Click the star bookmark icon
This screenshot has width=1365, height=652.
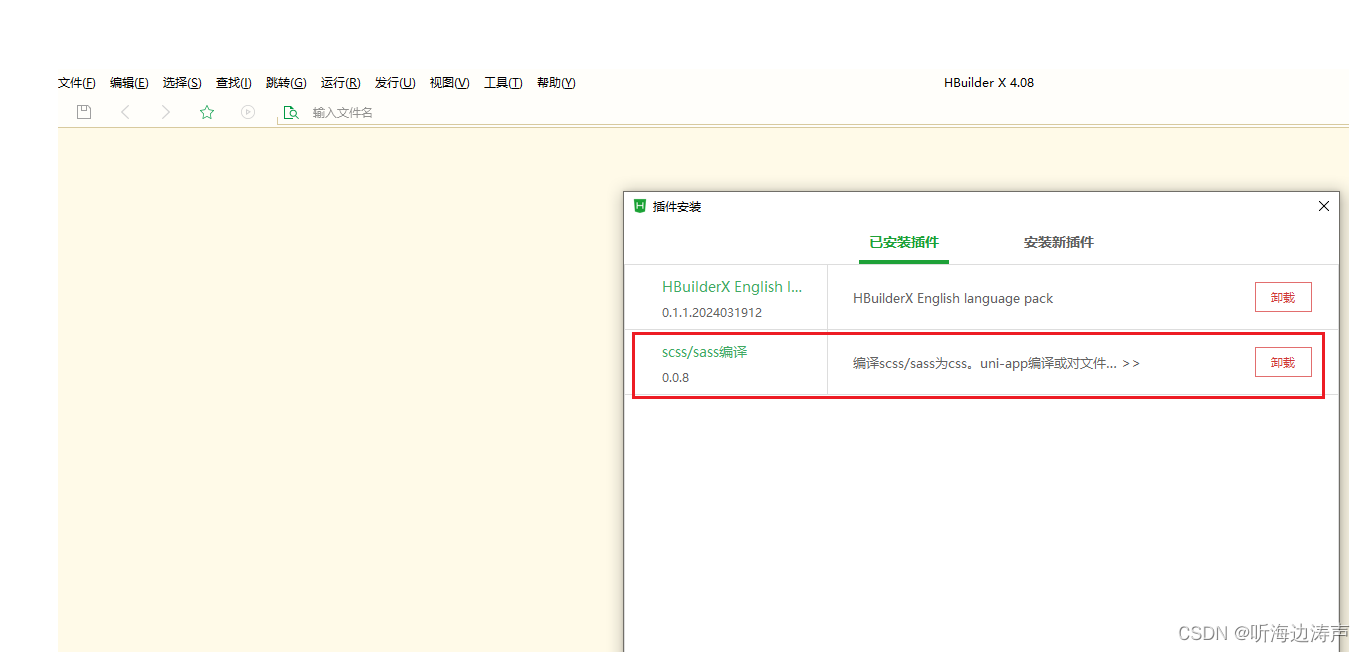(207, 112)
